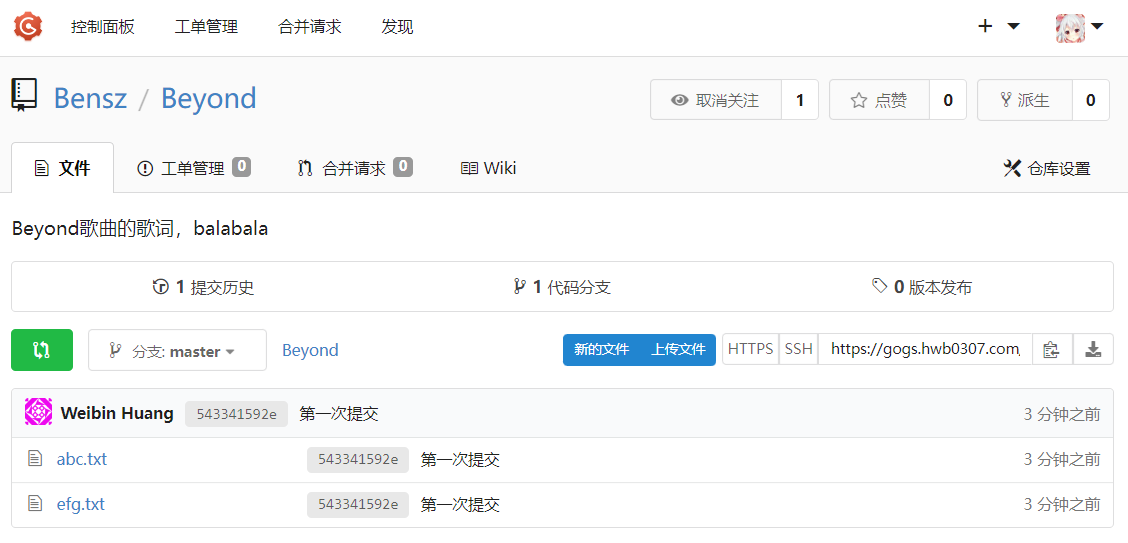Click the stars count next to 点赞

tap(948, 100)
